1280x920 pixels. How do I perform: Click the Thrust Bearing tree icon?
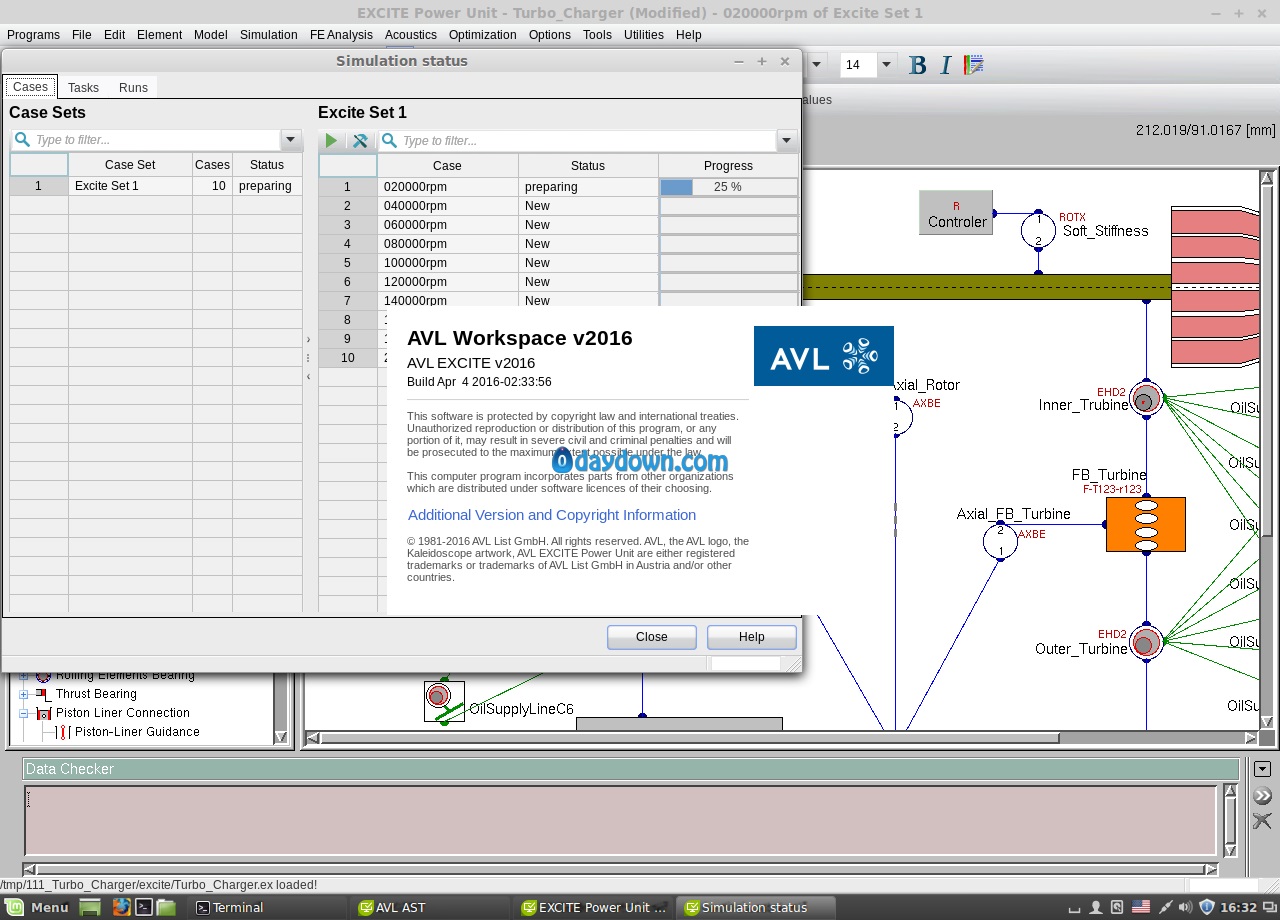(43, 694)
